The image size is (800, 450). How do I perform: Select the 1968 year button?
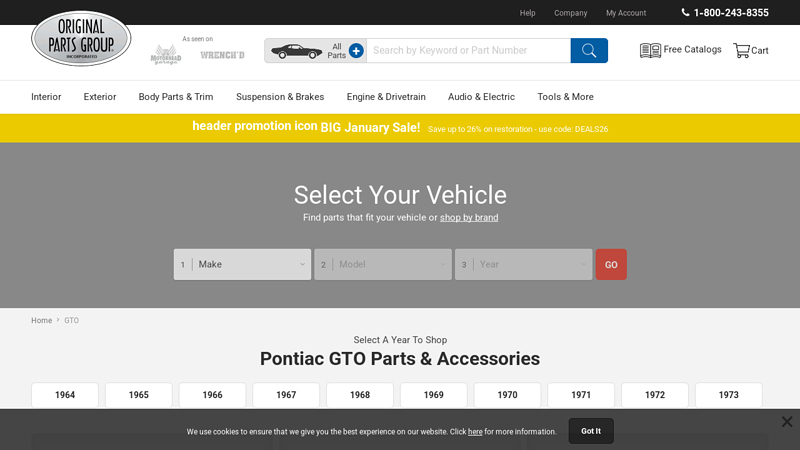pos(360,395)
